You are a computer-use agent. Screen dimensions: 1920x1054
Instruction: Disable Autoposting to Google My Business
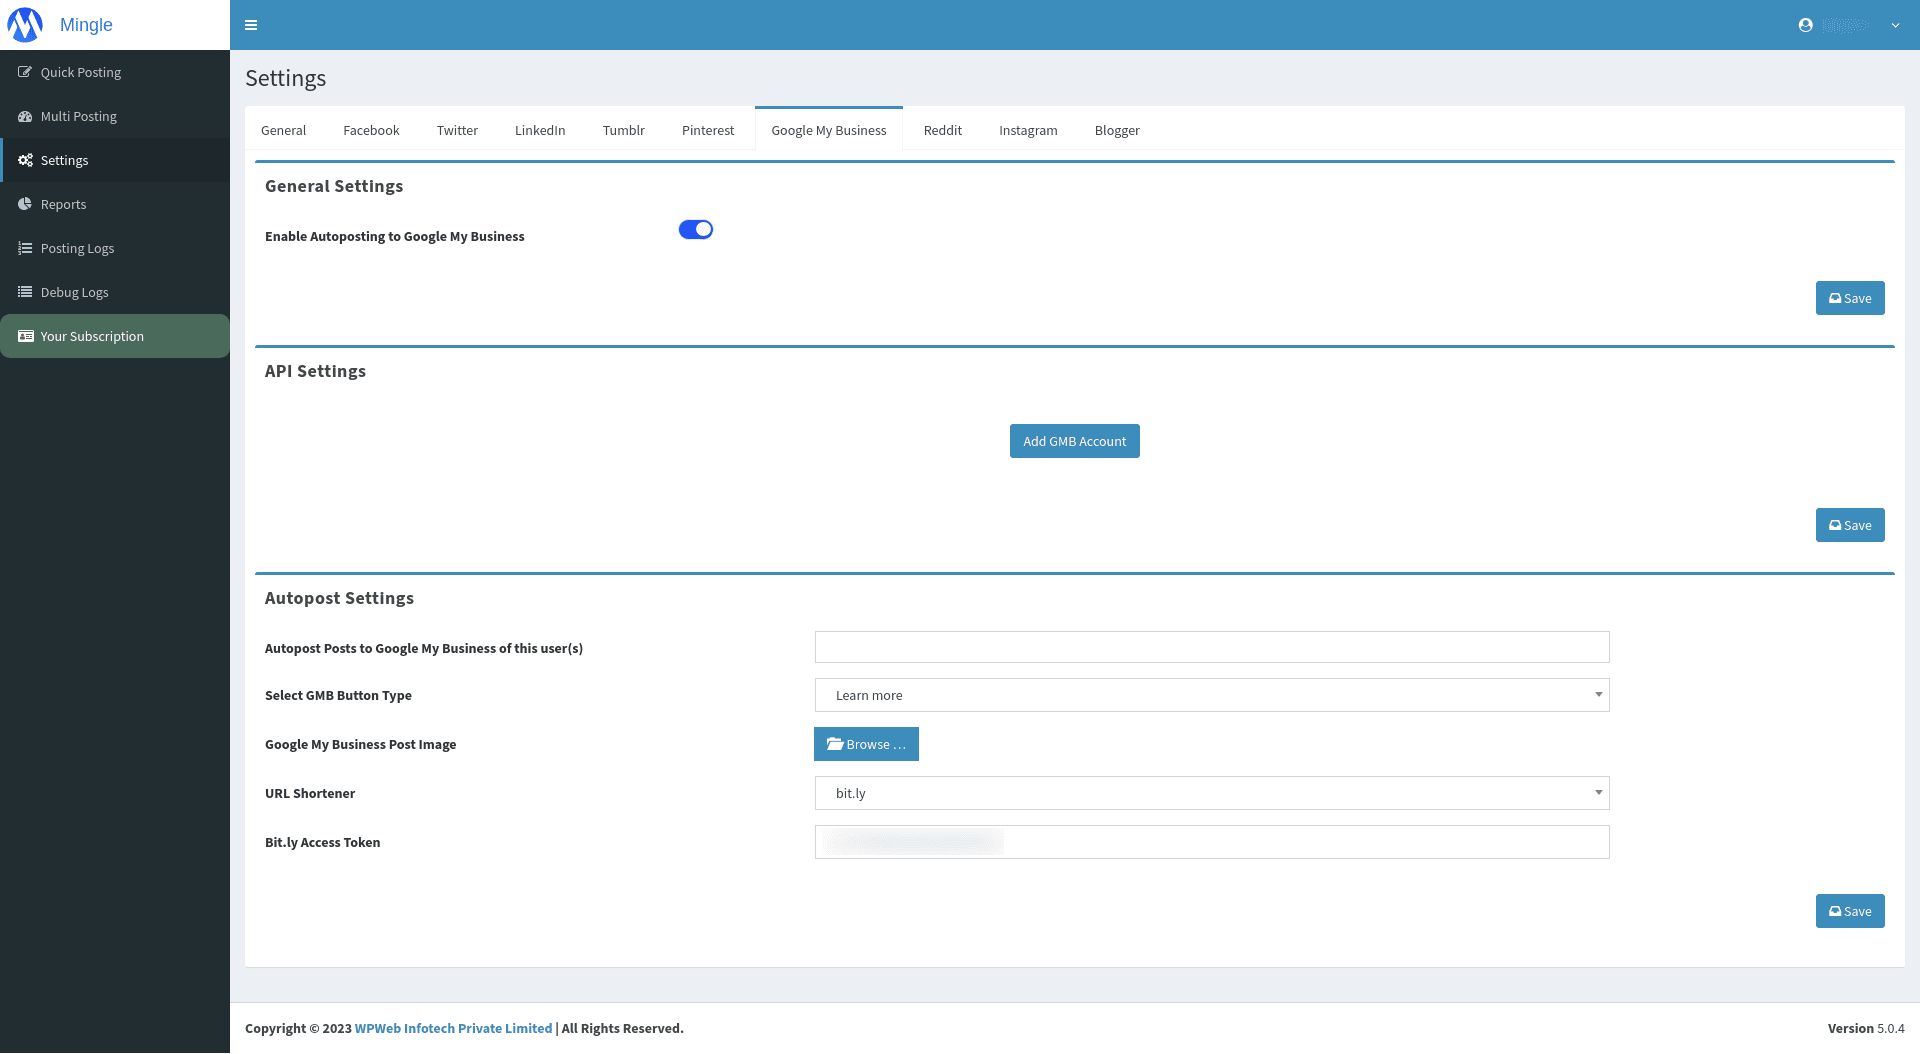coord(695,229)
